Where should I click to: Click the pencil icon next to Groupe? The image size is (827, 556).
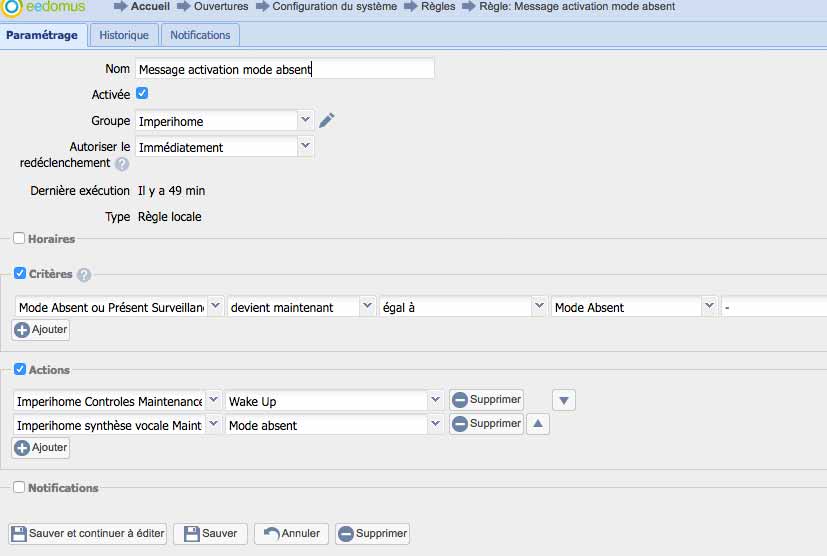(327, 121)
